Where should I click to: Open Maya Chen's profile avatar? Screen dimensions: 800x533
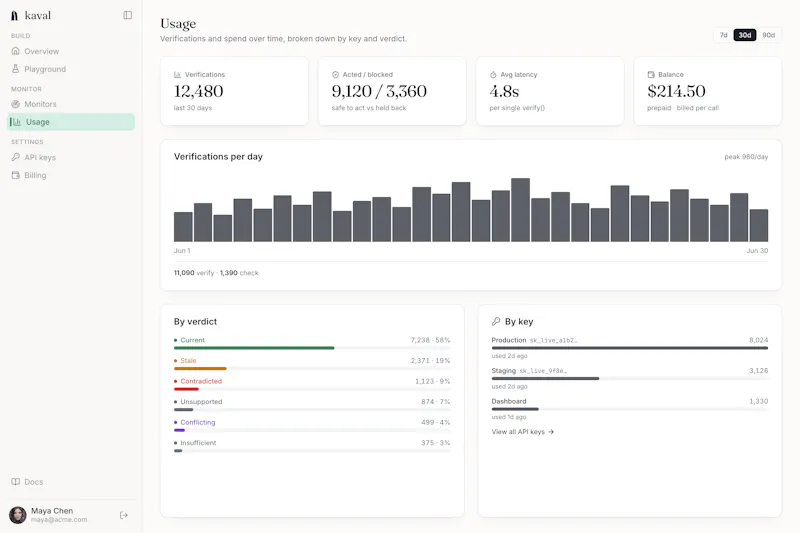click(x=18, y=515)
